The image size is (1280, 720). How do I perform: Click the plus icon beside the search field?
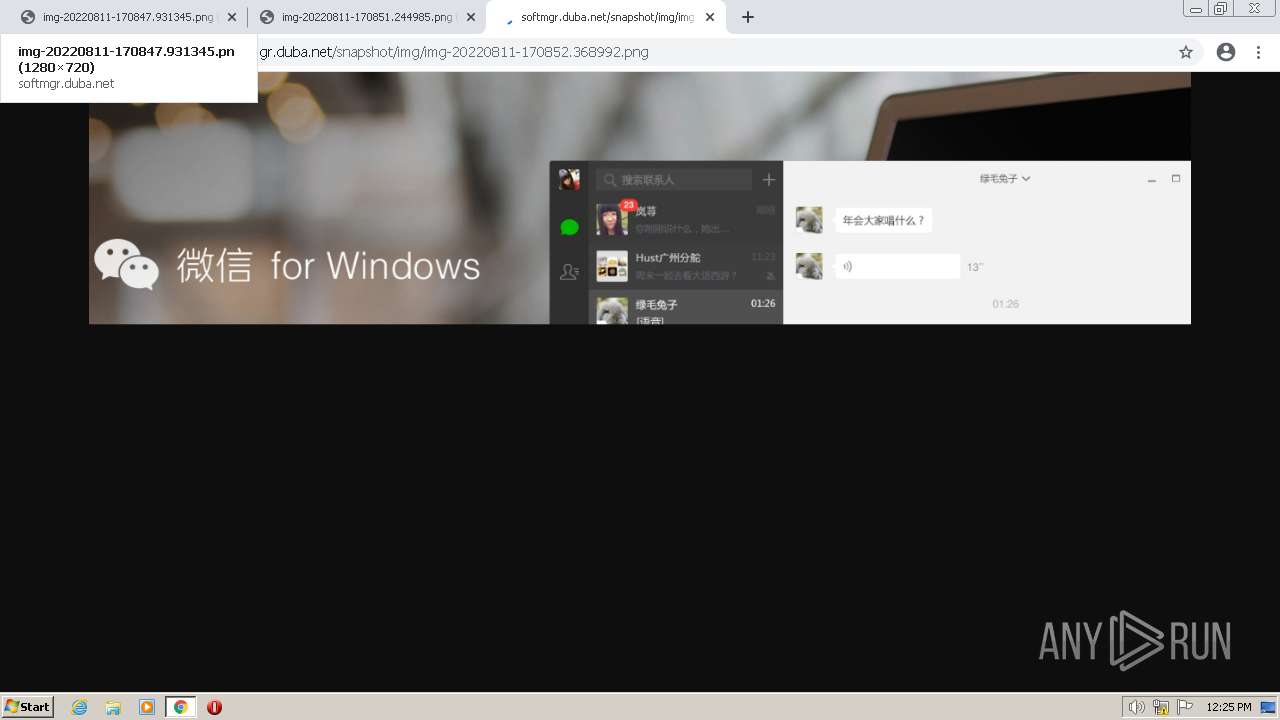(x=768, y=180)
